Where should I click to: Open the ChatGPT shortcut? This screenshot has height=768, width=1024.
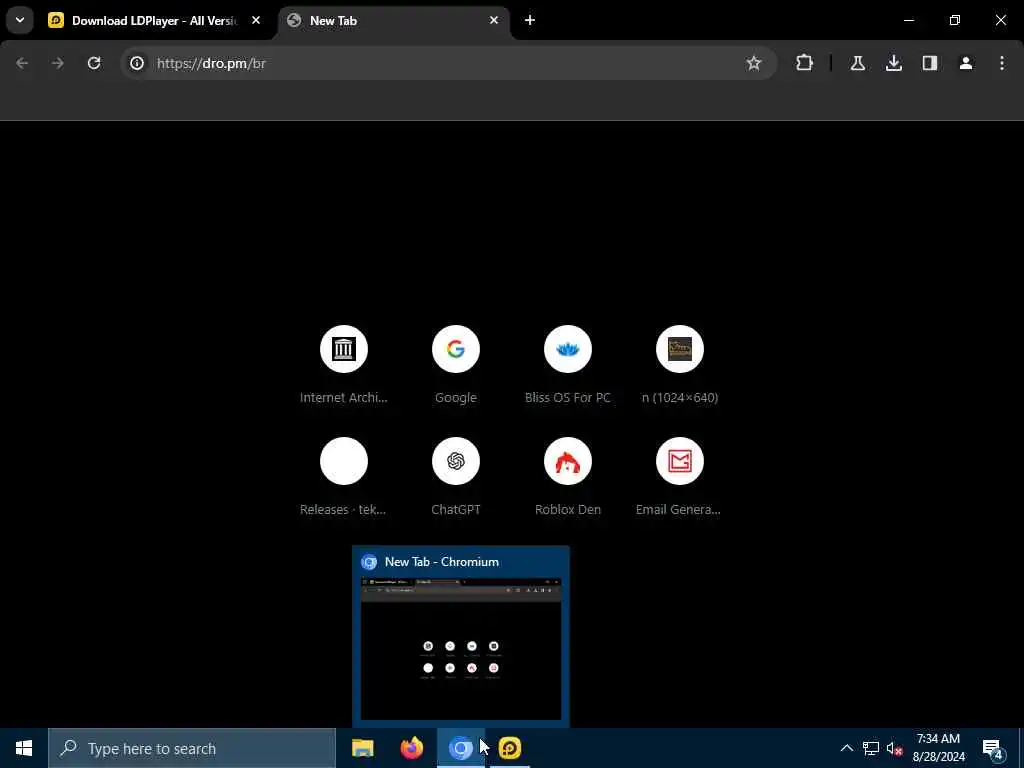[456, 477]
